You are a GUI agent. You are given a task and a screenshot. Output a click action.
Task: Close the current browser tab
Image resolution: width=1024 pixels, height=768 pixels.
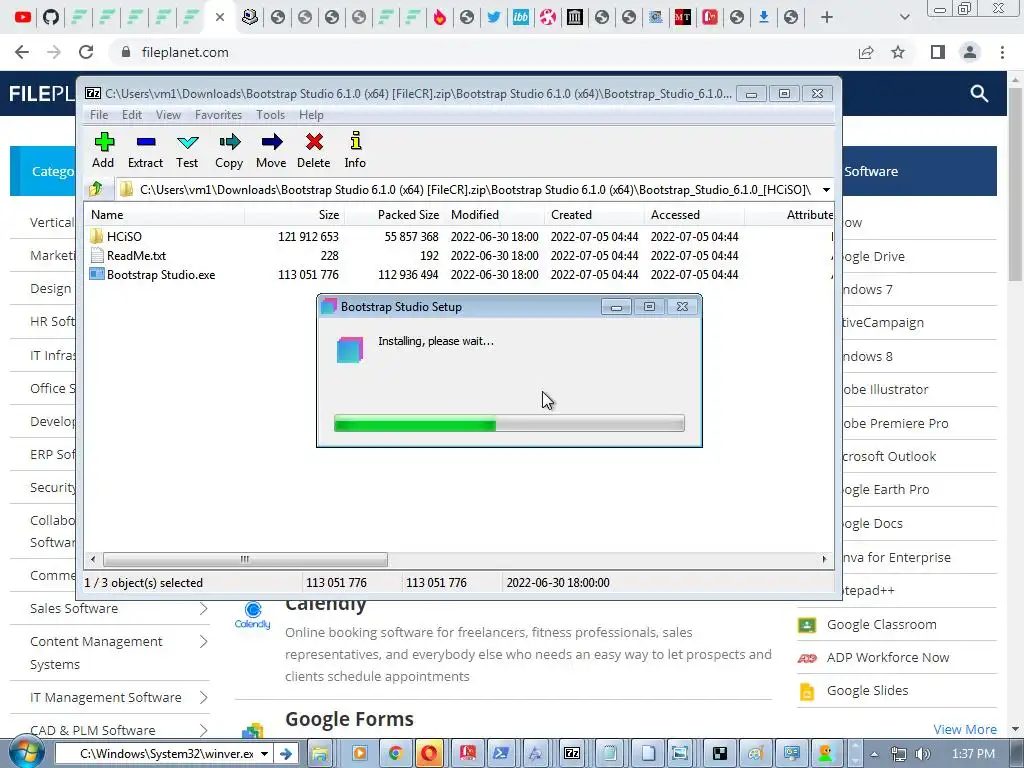220,17
